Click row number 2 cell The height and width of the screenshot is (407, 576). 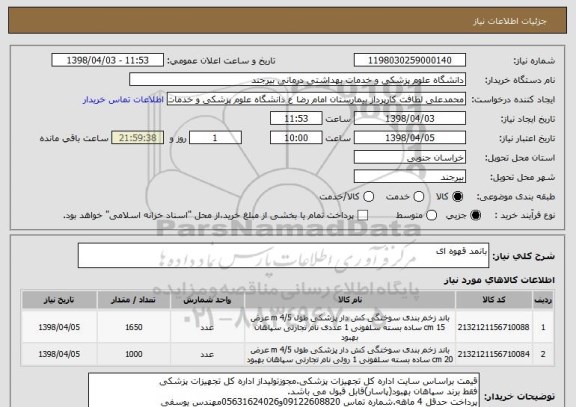543,354
